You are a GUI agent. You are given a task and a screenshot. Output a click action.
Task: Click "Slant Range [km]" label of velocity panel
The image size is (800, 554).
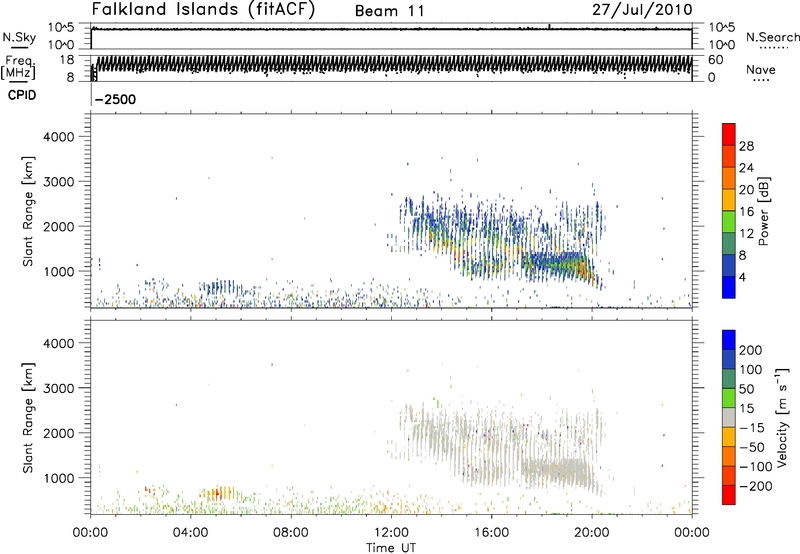[28, 418]
